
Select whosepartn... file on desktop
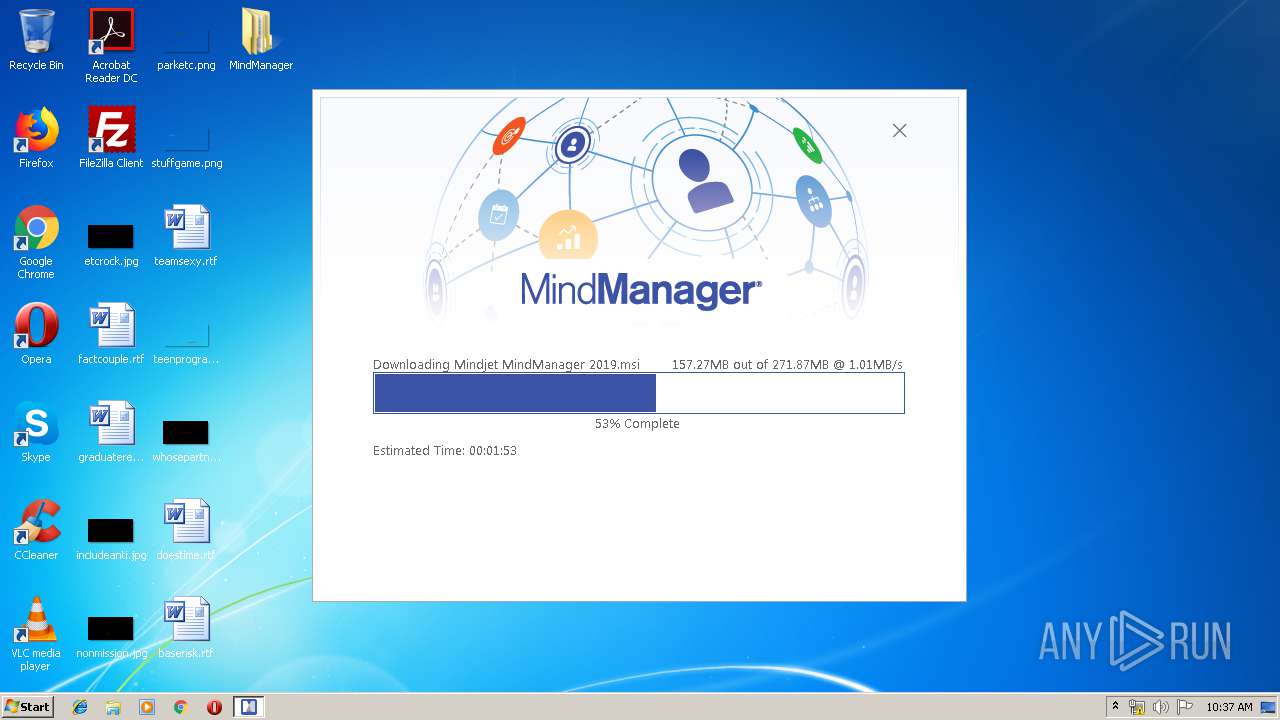click(186, 440)
